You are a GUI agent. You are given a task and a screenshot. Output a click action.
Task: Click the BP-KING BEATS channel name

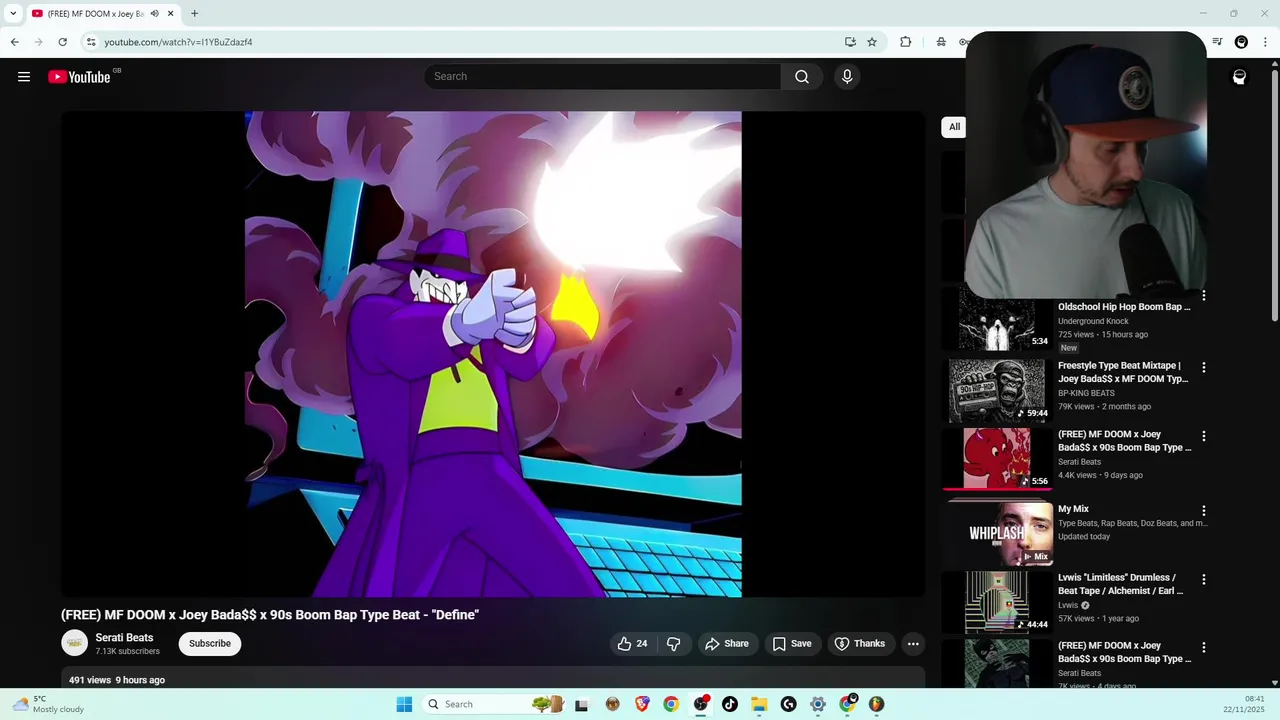click(1086, 393)
